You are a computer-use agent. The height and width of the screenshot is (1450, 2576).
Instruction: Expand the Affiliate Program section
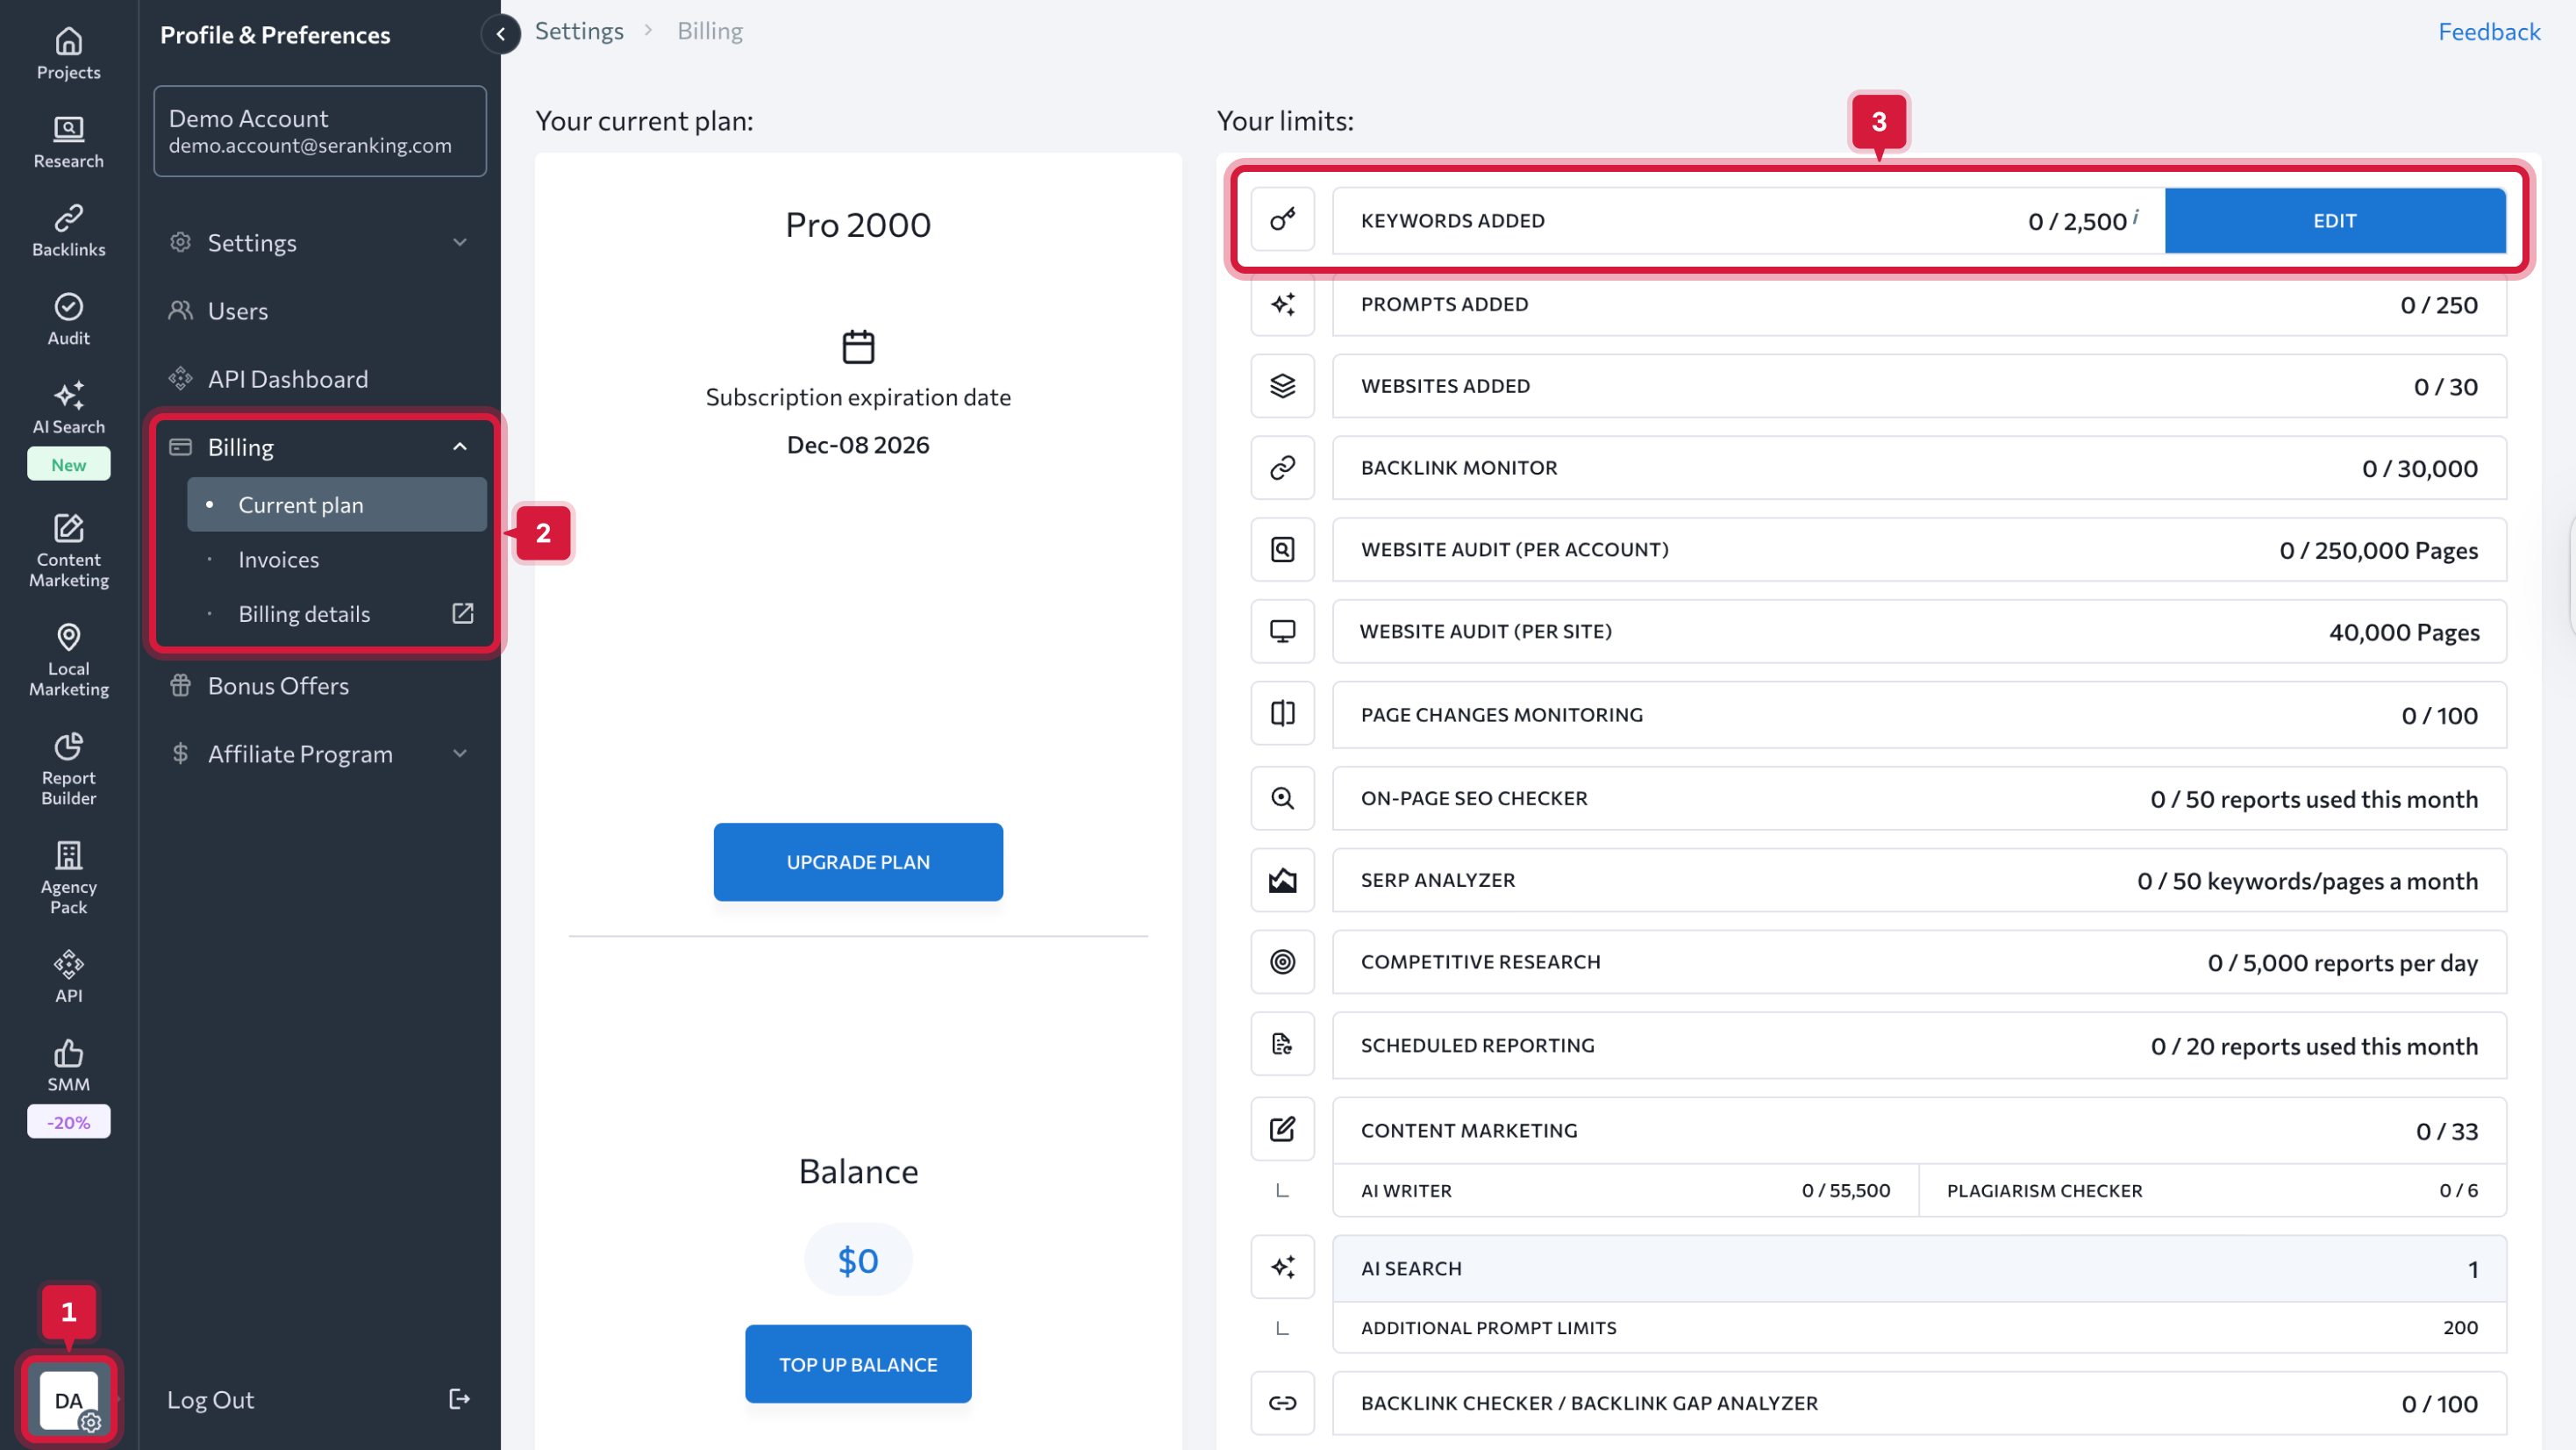(x=460, y=754)
